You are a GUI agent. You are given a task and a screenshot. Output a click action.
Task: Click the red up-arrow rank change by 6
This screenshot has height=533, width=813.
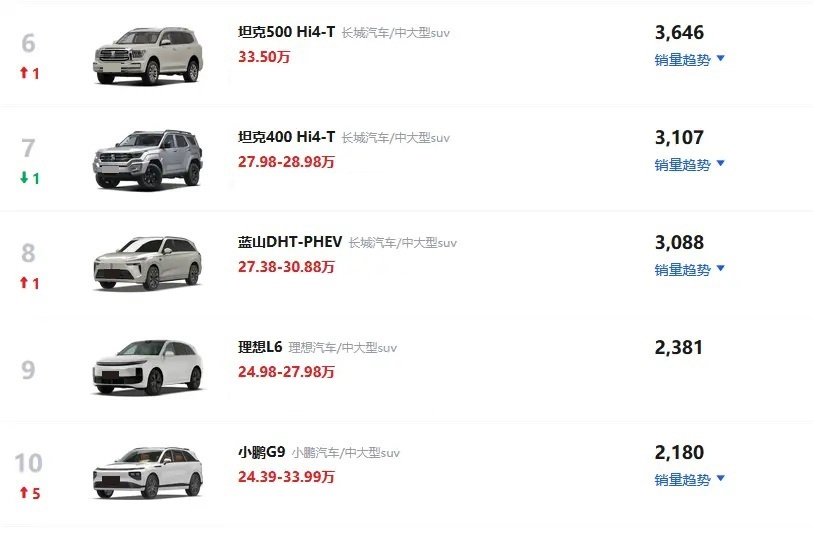point(30,73)
